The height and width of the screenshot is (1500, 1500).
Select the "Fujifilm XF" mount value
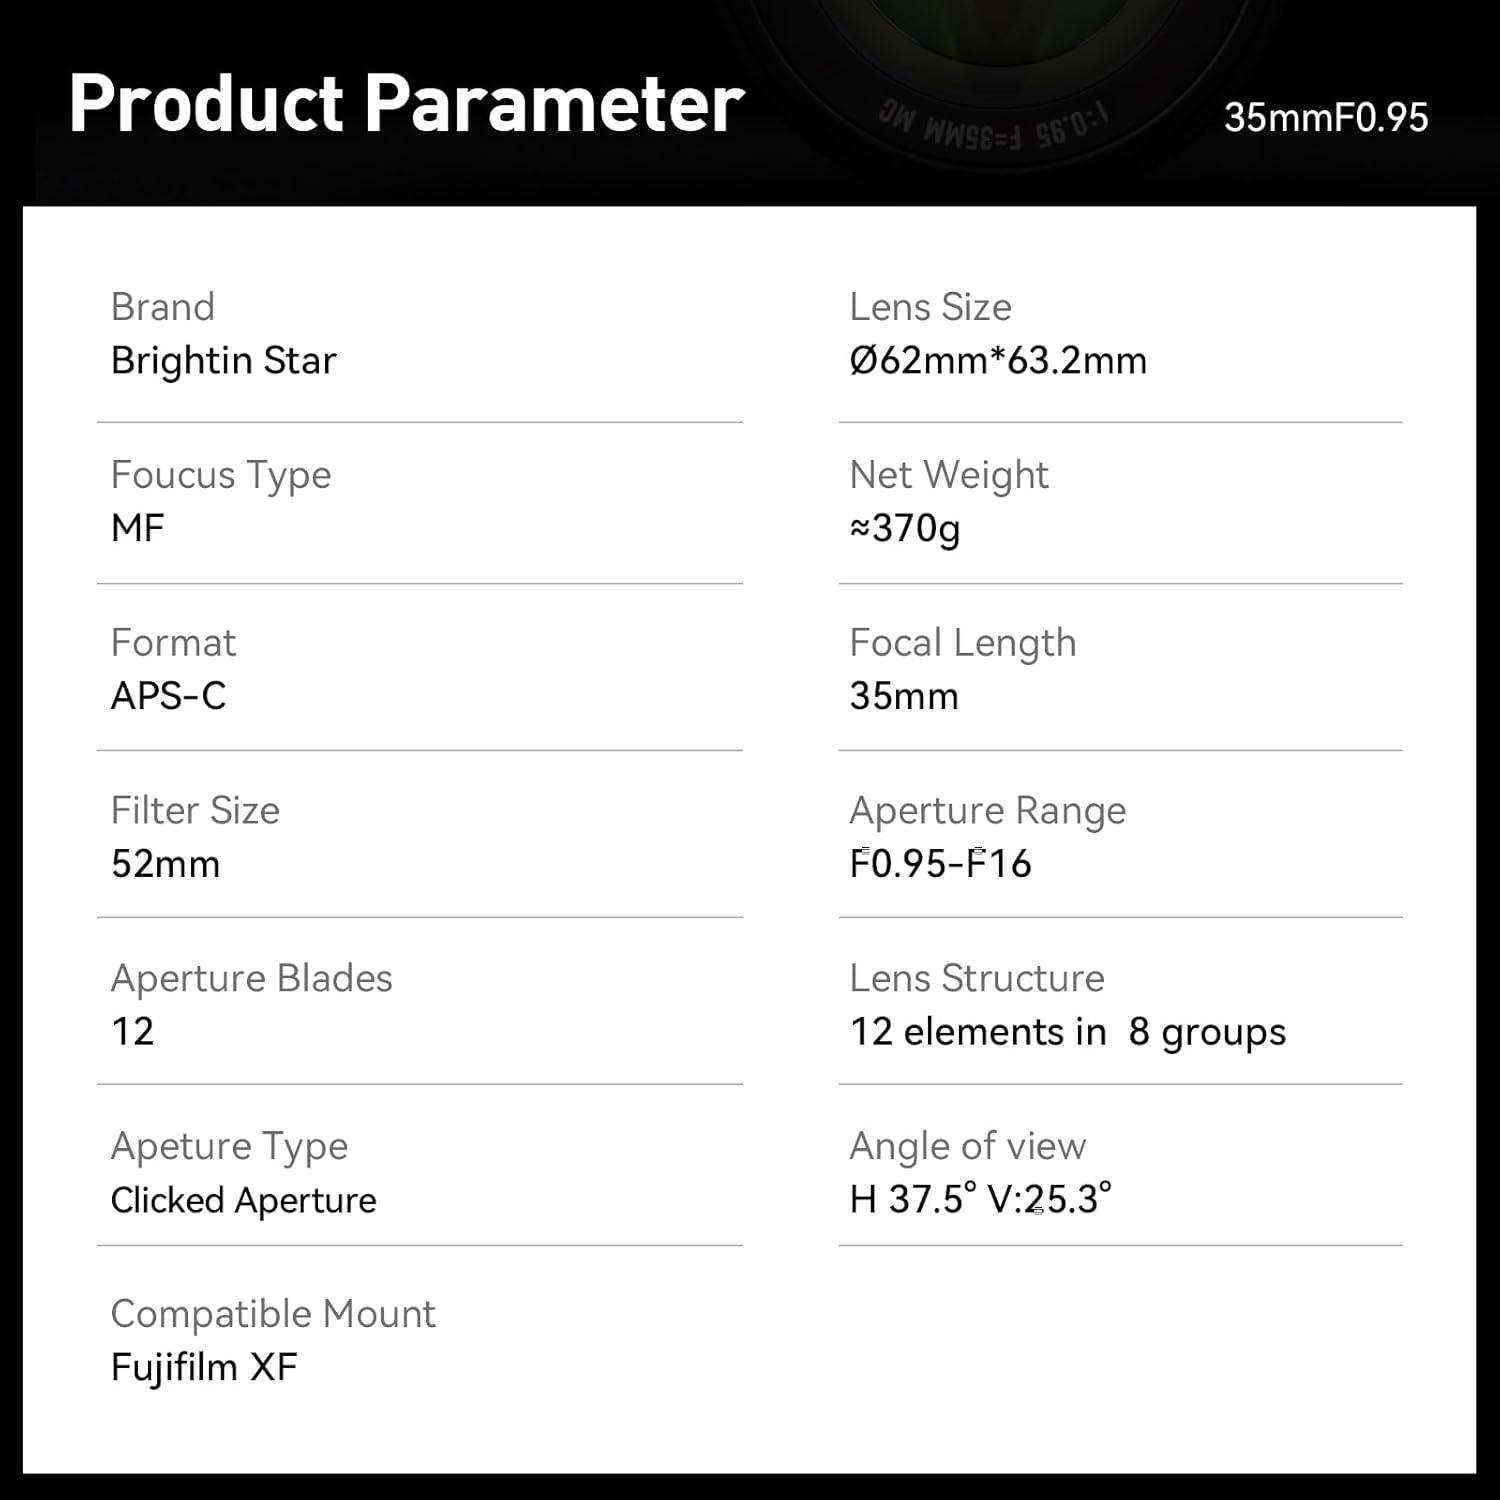(x=204, y=1367)
